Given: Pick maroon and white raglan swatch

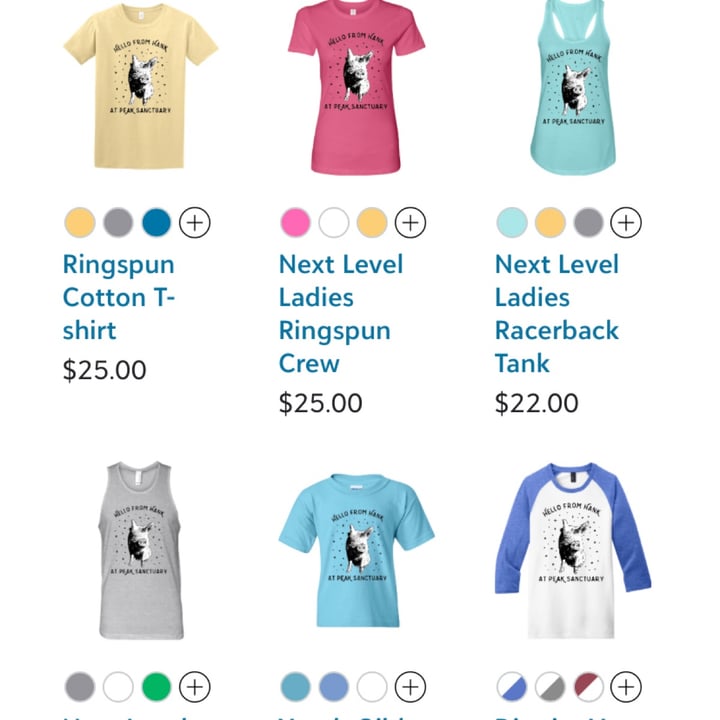Looking at the screenshot, I should (x=588, y=687).
